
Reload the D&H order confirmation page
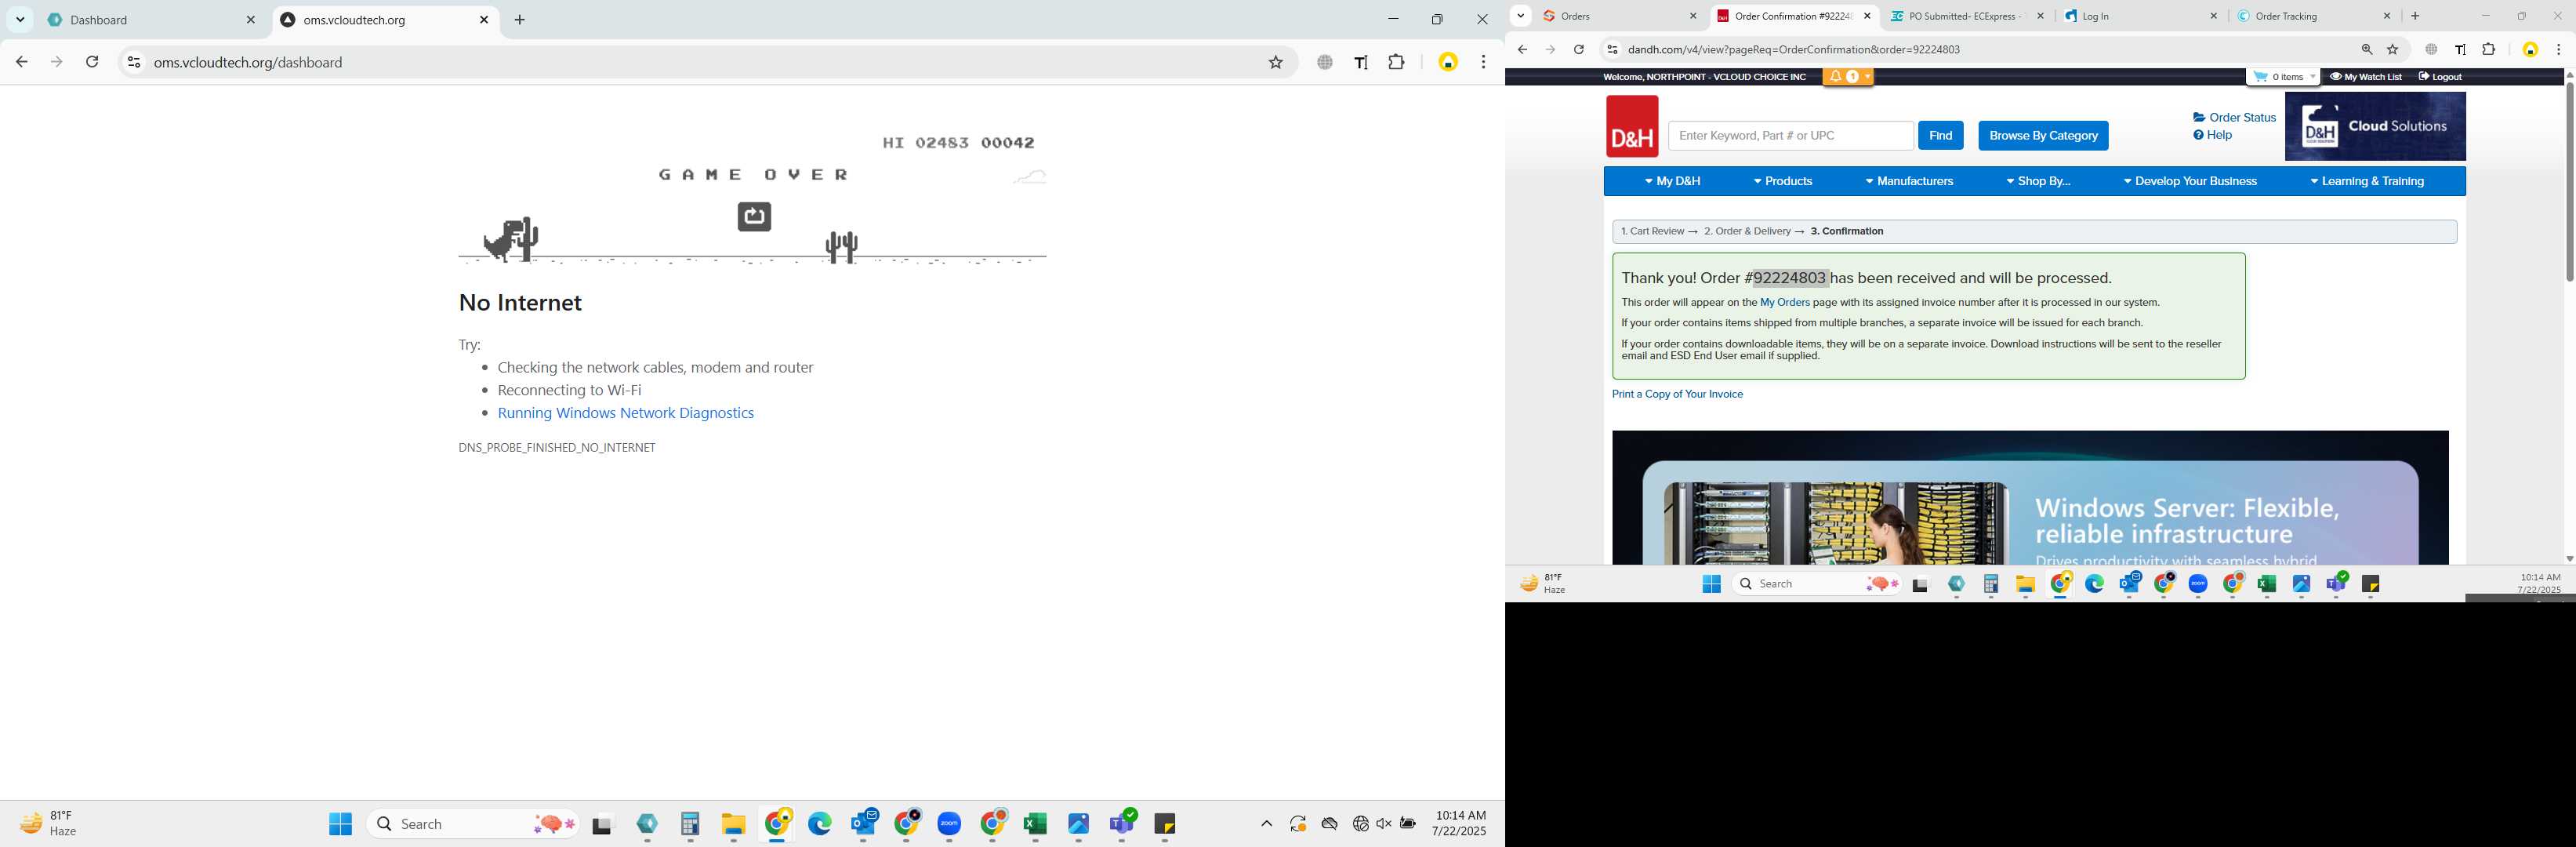click(x=1578, y=49)
